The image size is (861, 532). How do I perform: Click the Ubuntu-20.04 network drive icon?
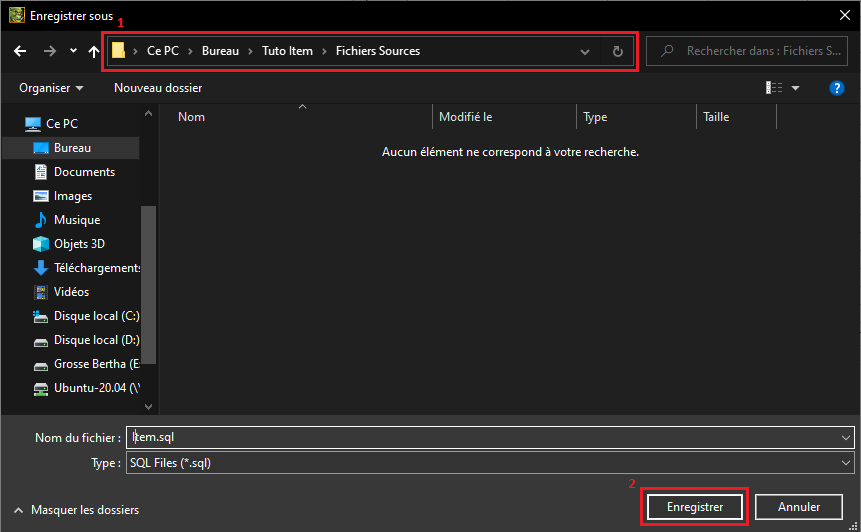(41, 389)
